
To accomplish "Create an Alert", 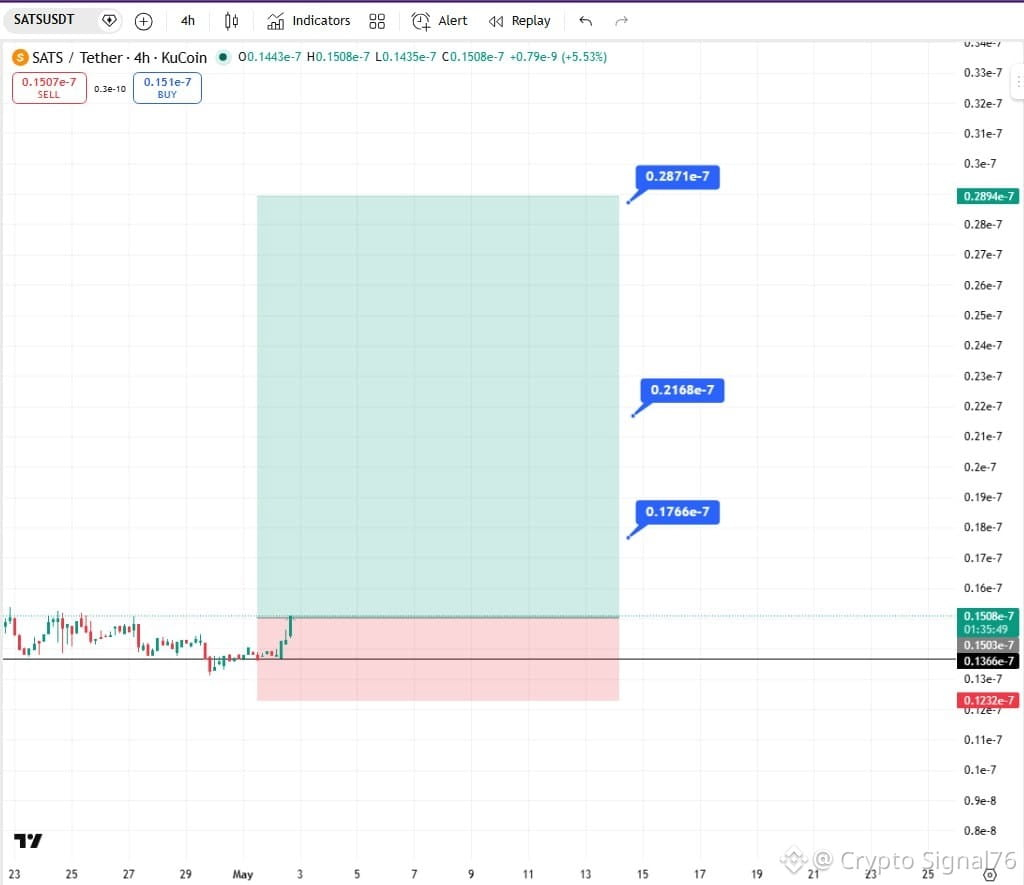I will pos(440,21).
